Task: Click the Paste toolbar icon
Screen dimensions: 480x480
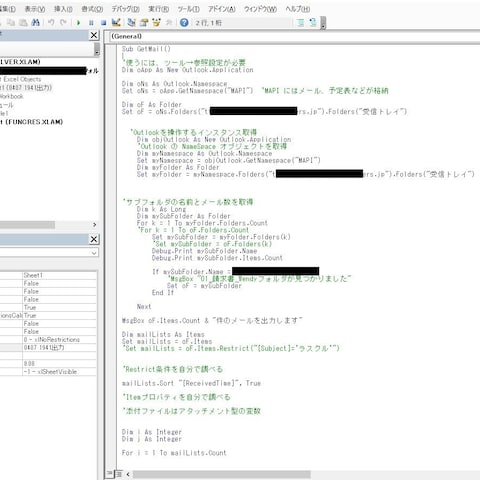Action: pos(23,23)
